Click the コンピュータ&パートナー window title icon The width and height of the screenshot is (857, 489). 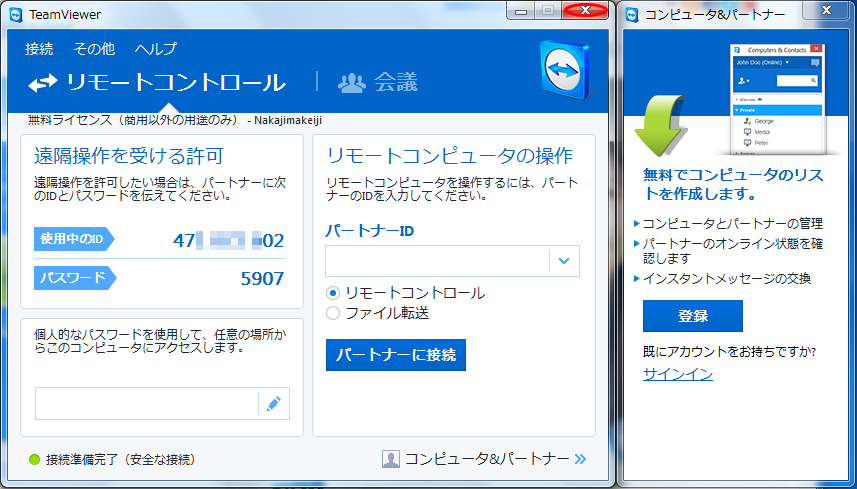632,14
